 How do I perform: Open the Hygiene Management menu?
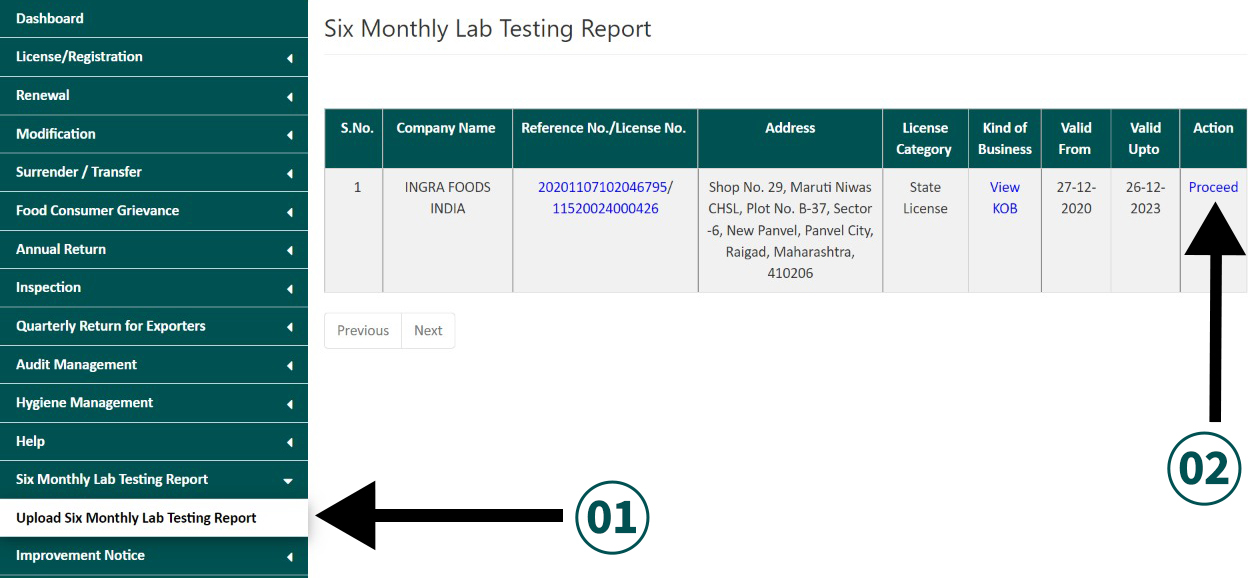pyautogui.click(x=154, y=403)
